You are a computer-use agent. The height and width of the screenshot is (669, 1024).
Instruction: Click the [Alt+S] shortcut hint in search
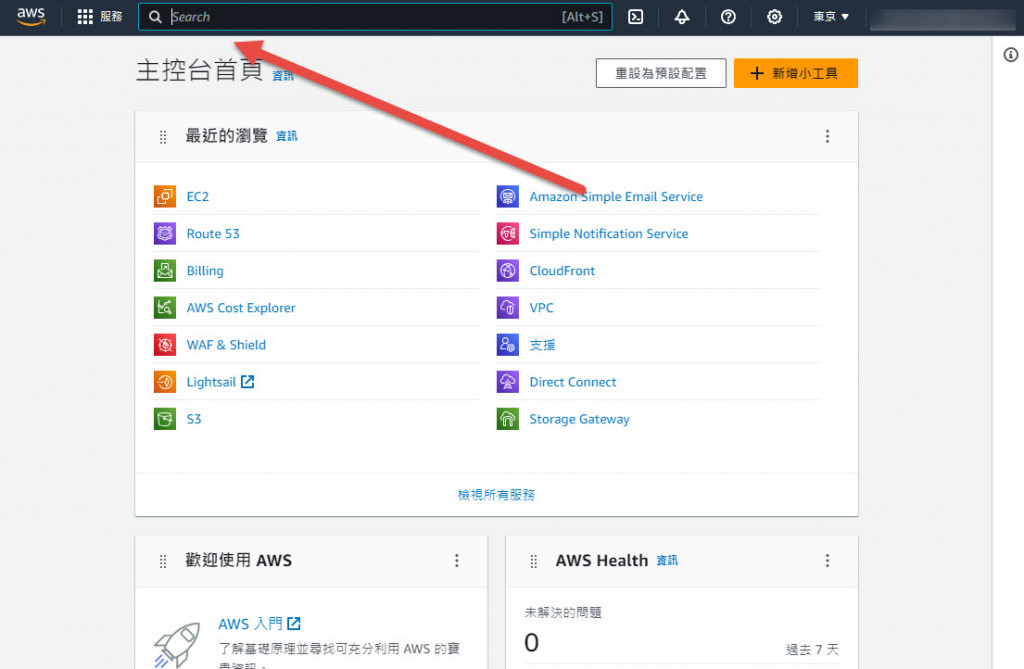(583, 17)
